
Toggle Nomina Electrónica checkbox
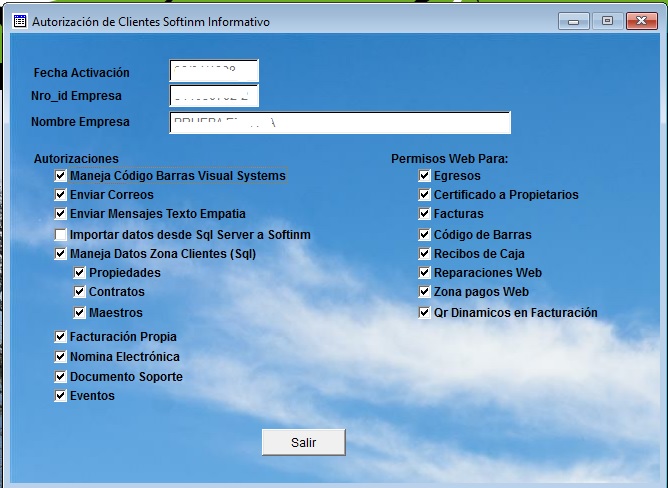click(60, 356)
